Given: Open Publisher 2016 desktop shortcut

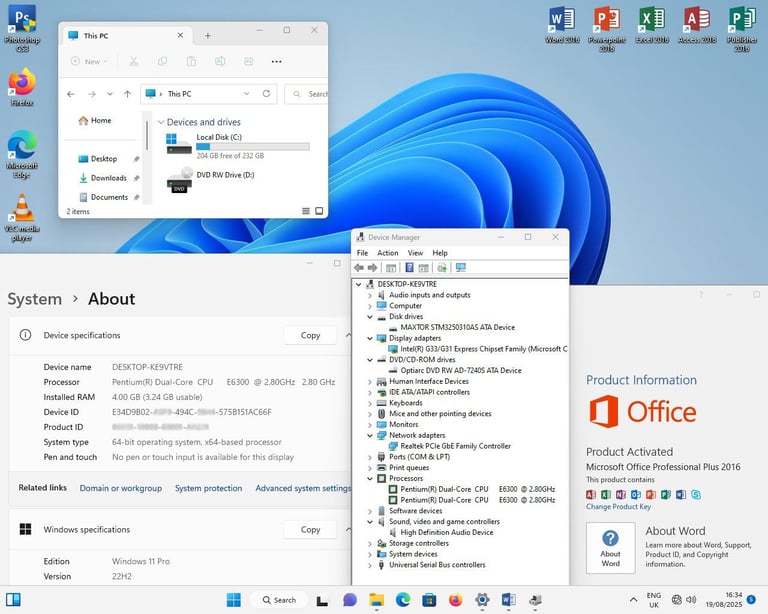Looking at the screenshot, I should point(742,29).
